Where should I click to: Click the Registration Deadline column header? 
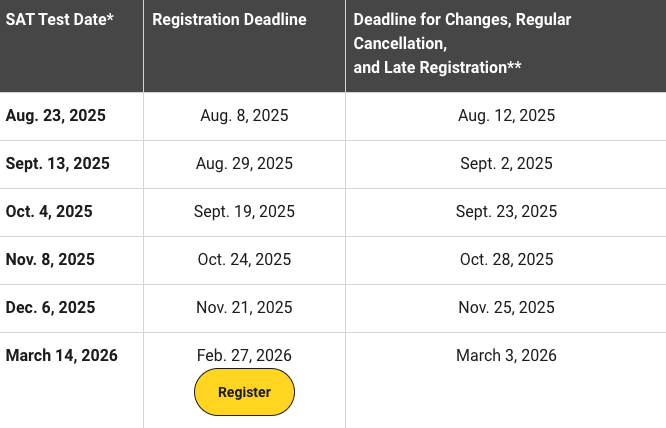point(230,20)
